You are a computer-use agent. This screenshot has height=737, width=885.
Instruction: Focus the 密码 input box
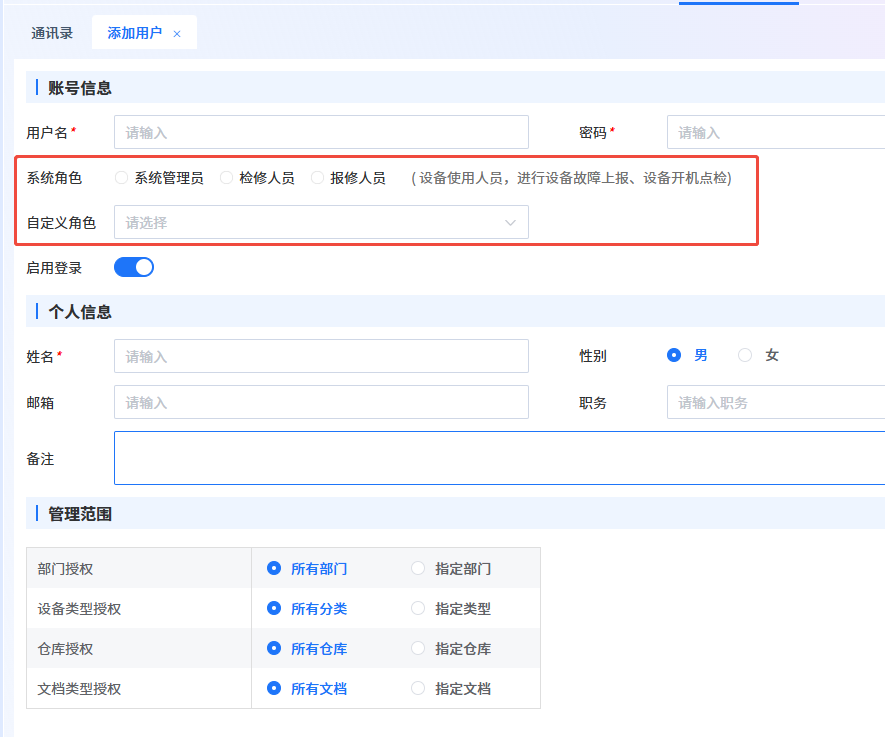point(775,132)
